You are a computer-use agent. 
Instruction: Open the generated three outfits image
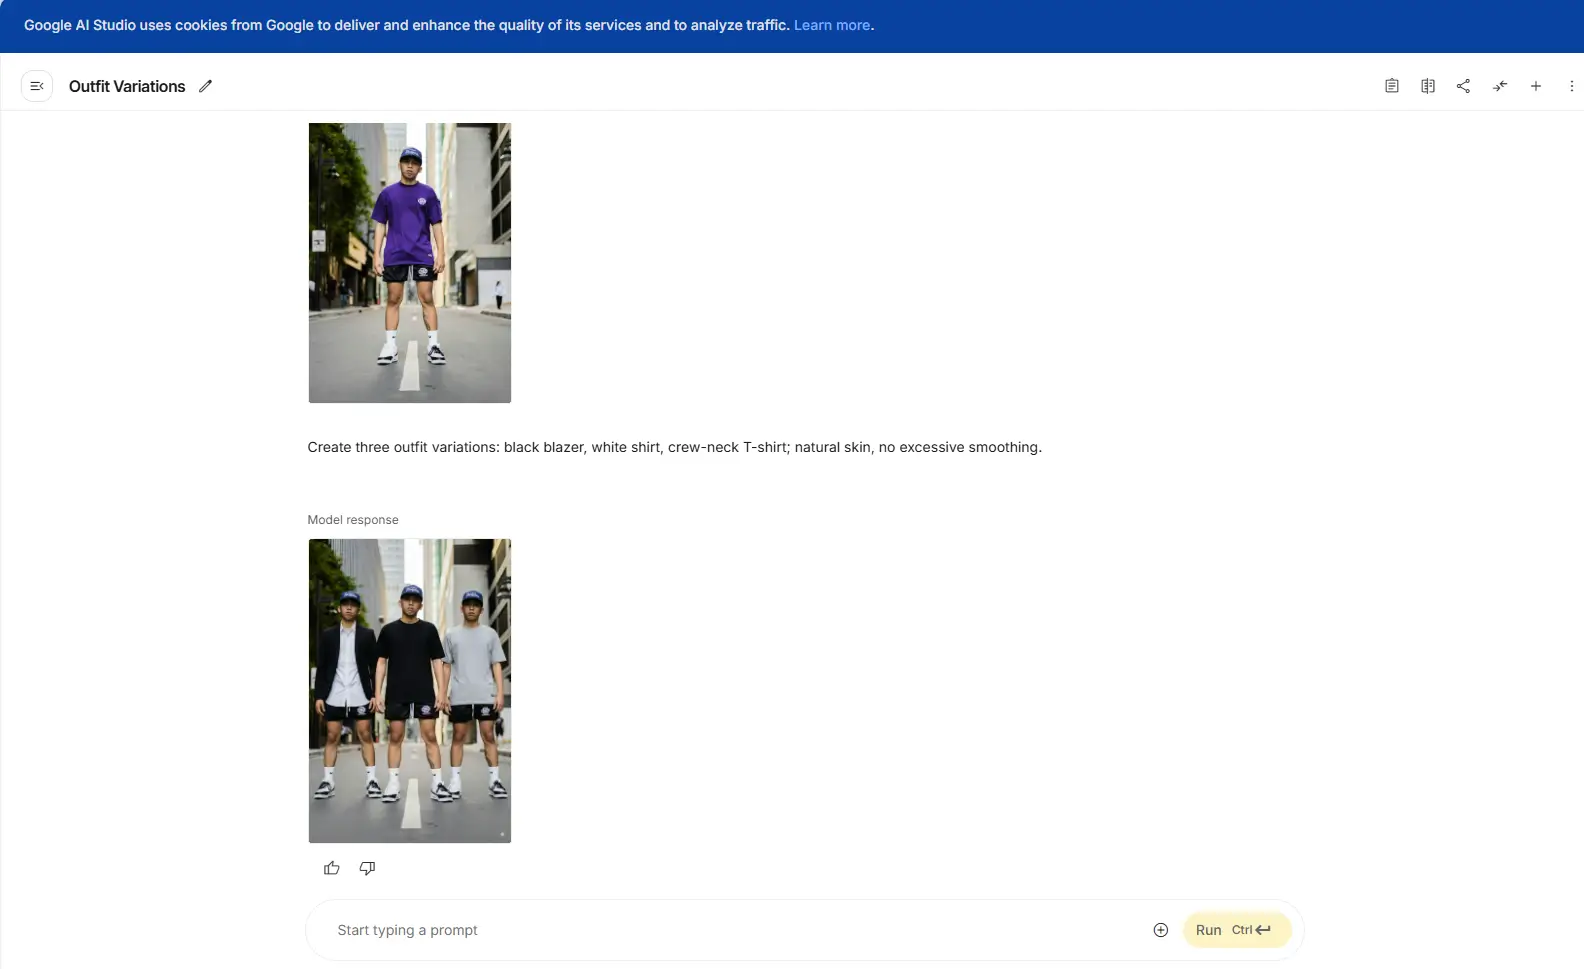pyautogui.click(x=410, y=691)
